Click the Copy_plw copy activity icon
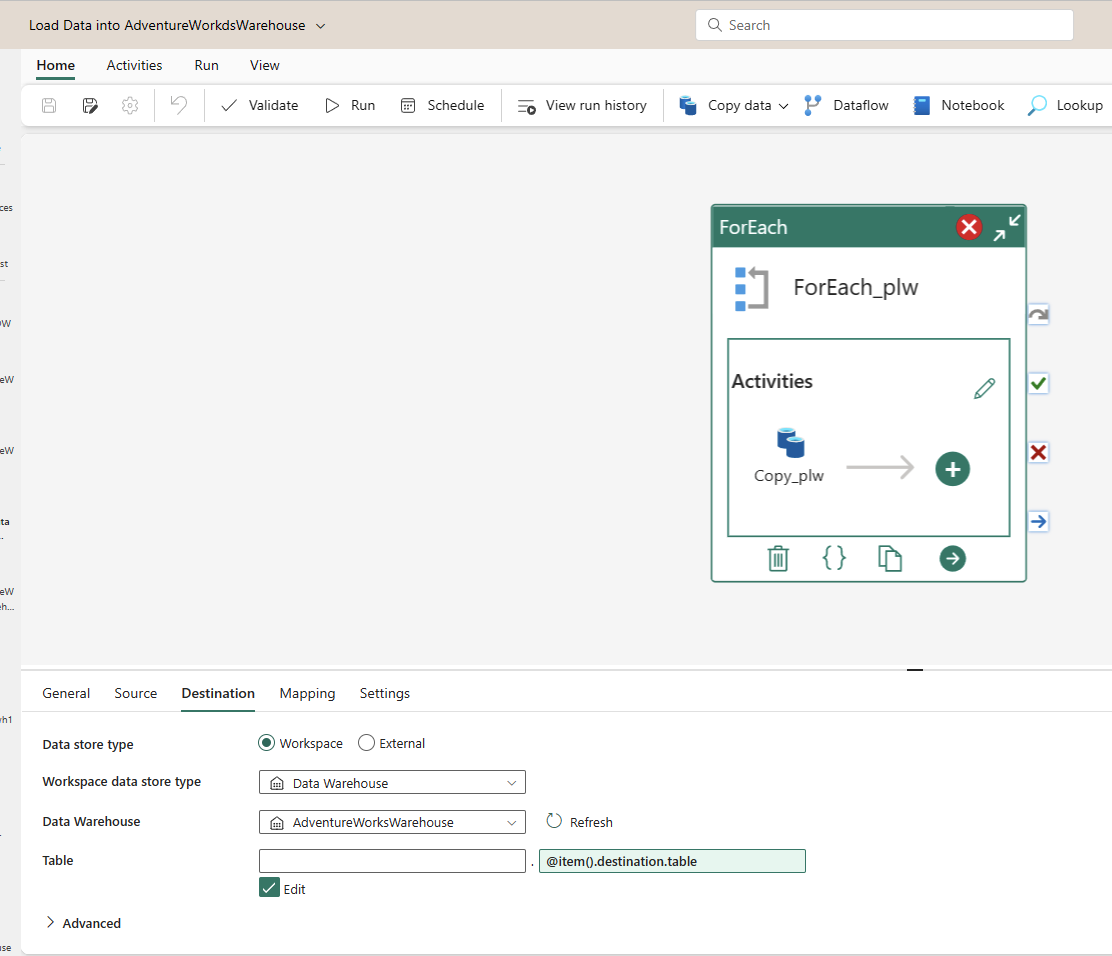Viewport: 1112px width, 956px height. 790,442
